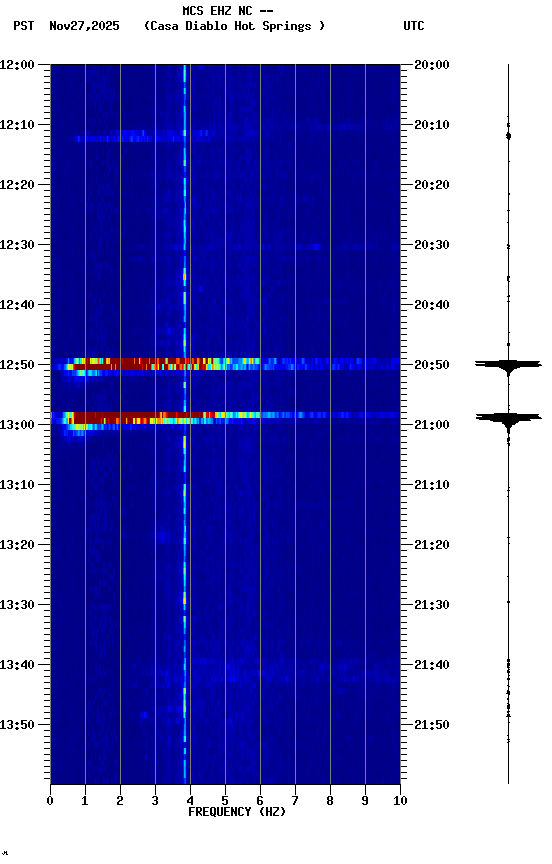Click the 2 Hz frequency tick label
The image size is (552, 864).
pos(120,801)
